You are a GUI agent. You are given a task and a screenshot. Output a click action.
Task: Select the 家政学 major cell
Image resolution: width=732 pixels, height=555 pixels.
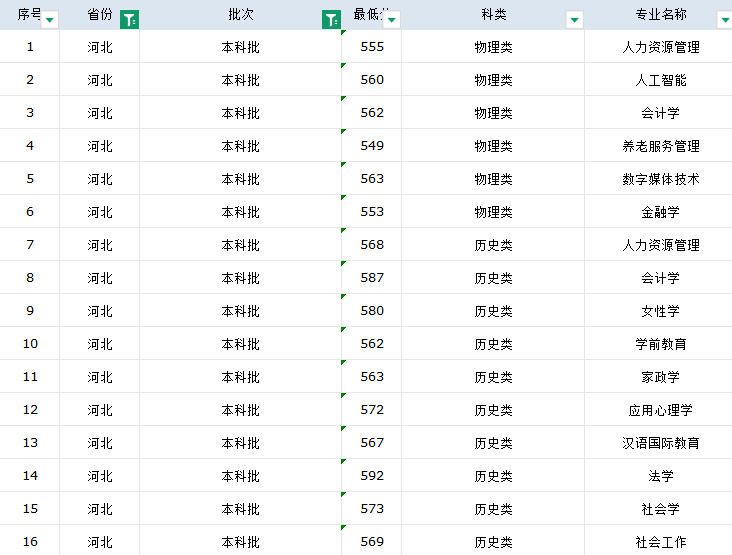click(x=660, y=377)
